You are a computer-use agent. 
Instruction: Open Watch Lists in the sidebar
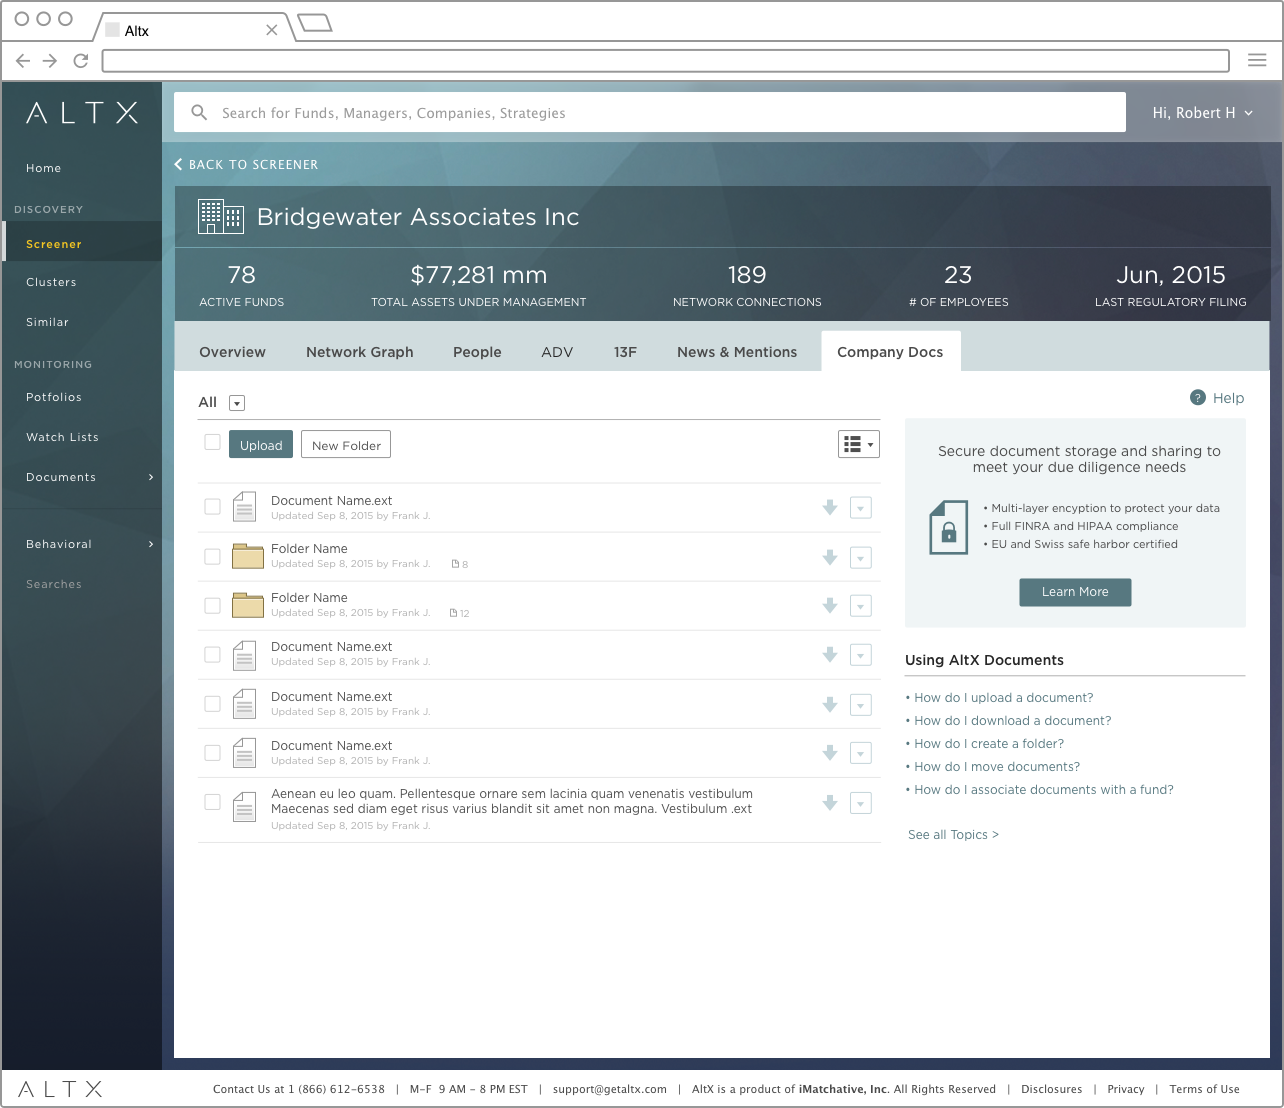pyautogui.click(x=62, y=437)
